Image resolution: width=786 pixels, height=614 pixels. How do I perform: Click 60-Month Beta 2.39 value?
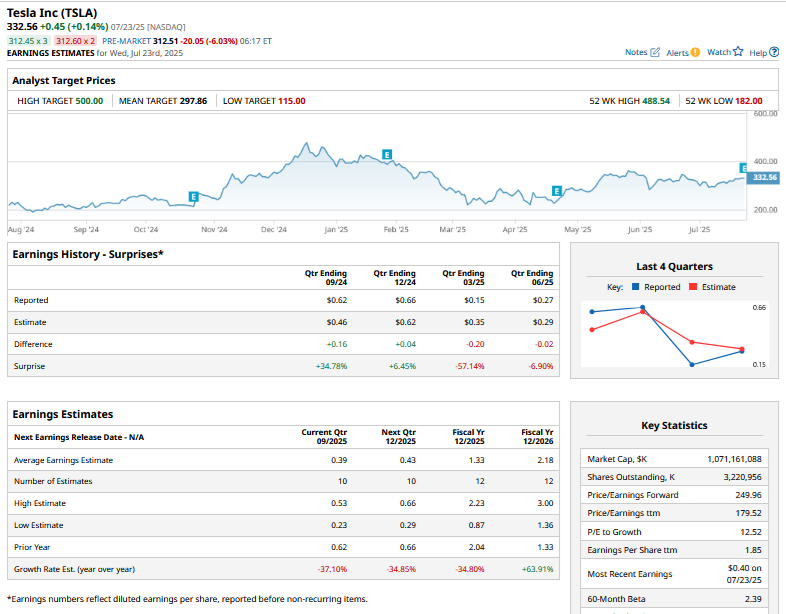pos(753,599)
